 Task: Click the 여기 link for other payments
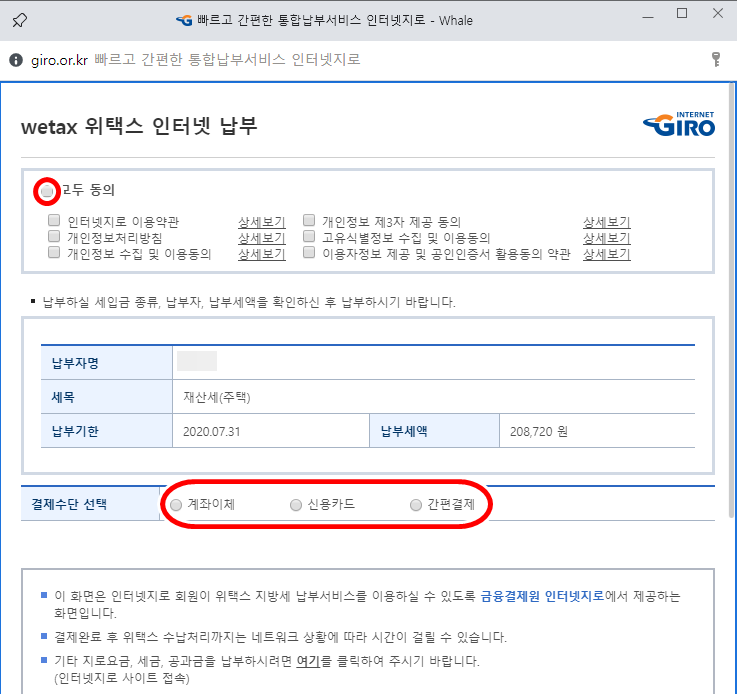[x=308, y=661]
